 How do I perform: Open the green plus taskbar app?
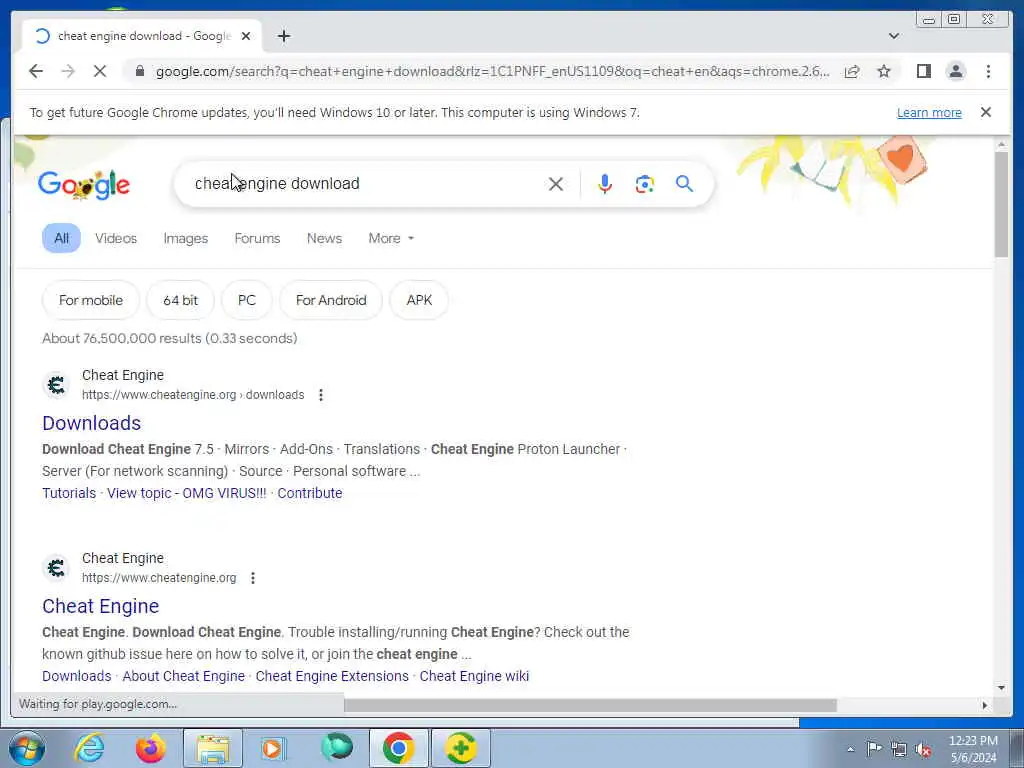click(461, 748)
